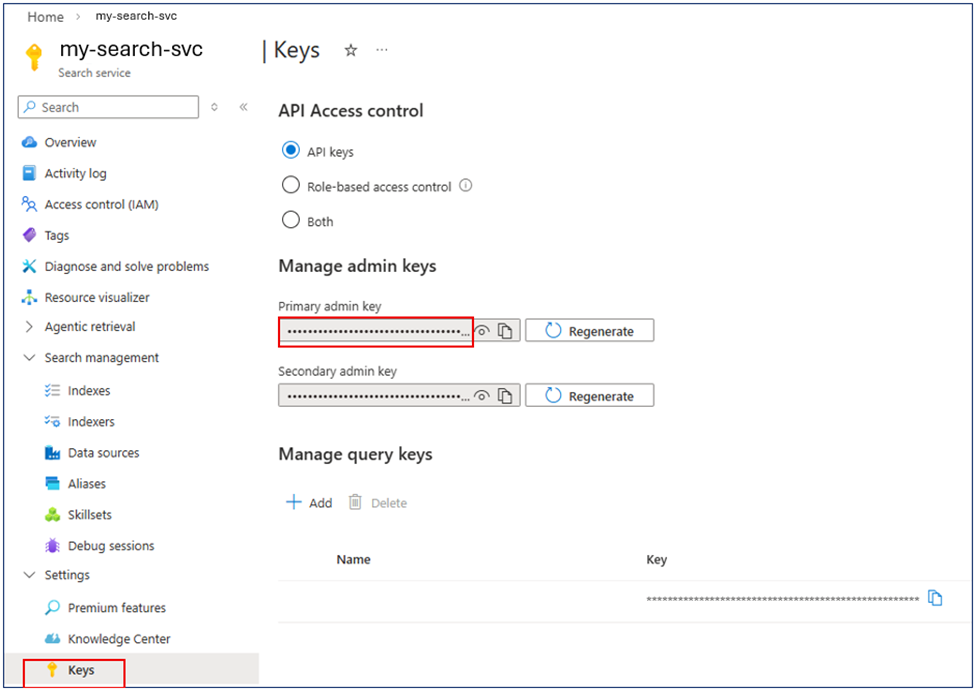Regenerate the primary admin key
Viewport: 975px width, 689px height.
[589, 330]
